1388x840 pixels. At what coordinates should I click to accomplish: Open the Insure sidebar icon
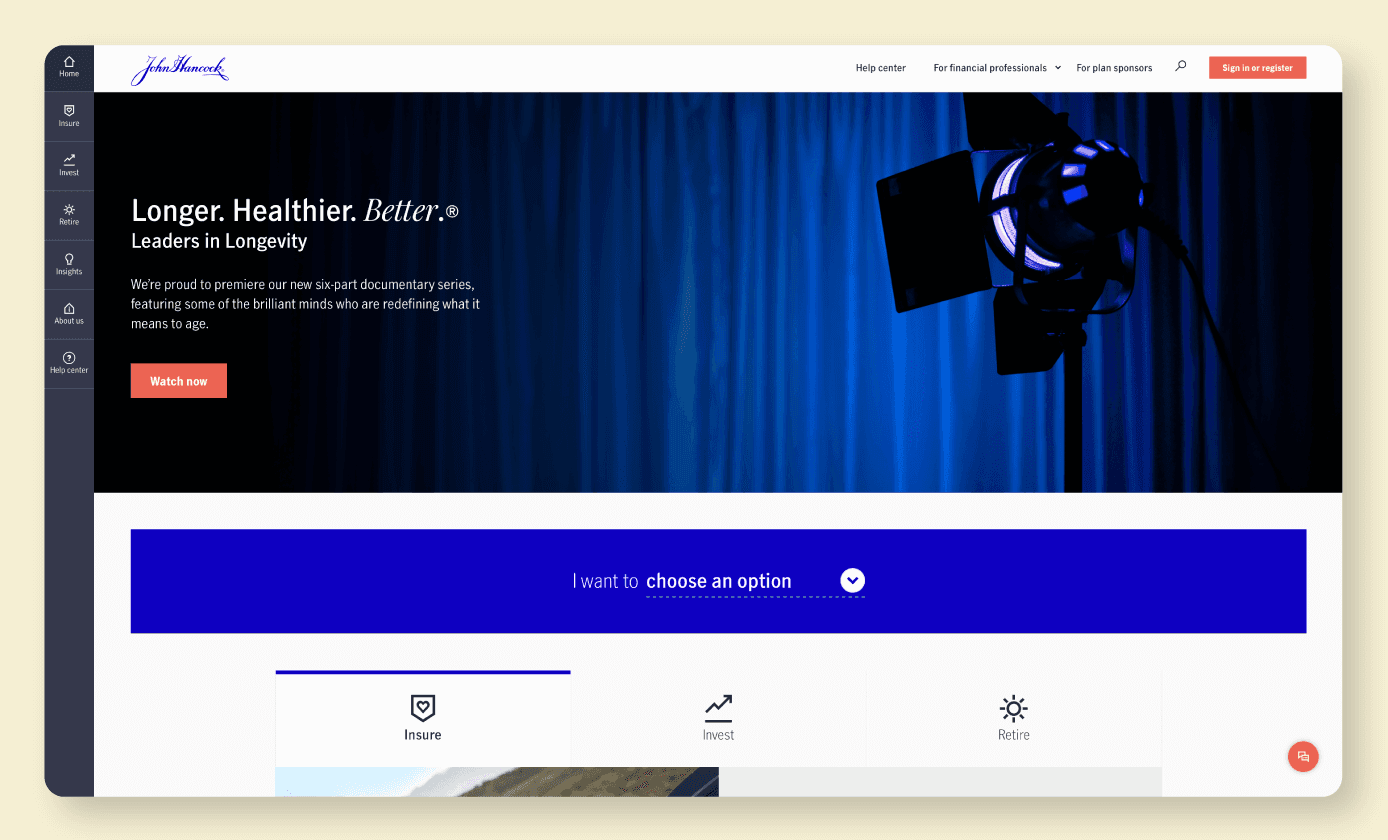coord(69,110)
